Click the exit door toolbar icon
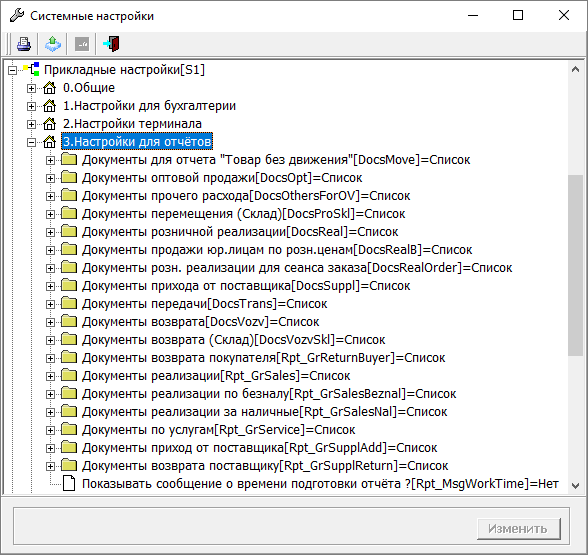 click(111, 44)
